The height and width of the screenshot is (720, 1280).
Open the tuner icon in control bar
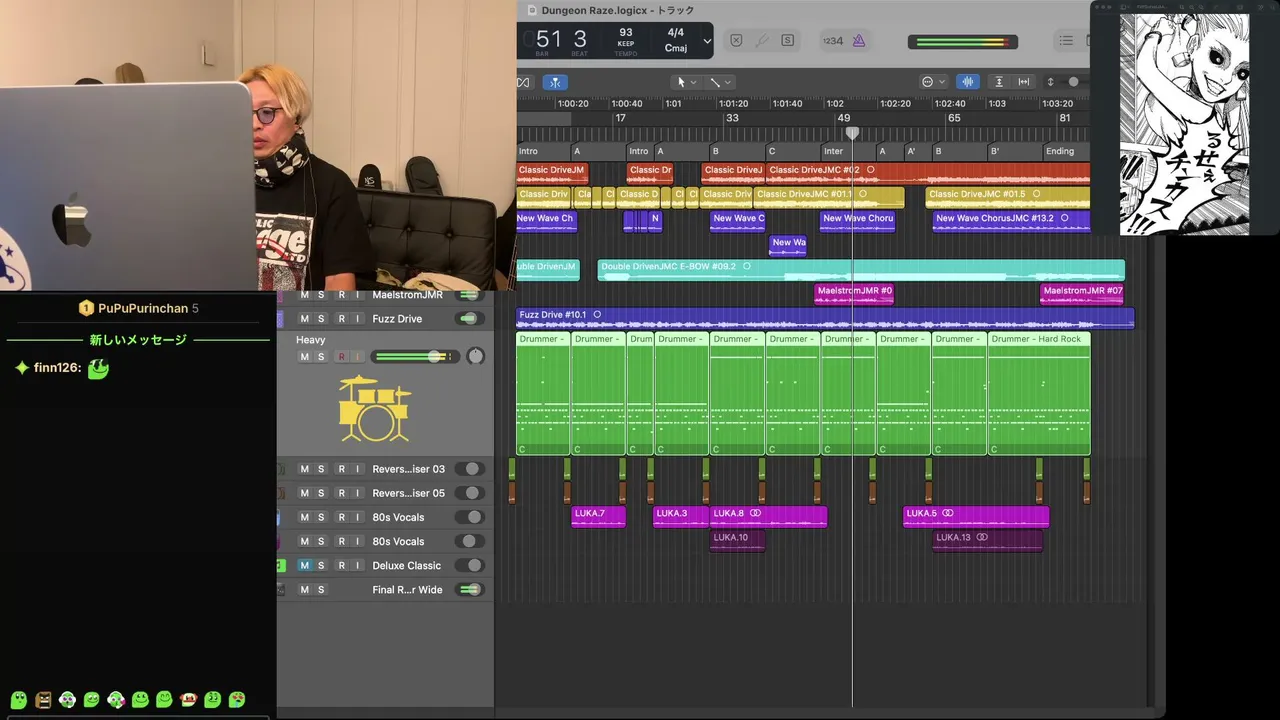(762, 41)
